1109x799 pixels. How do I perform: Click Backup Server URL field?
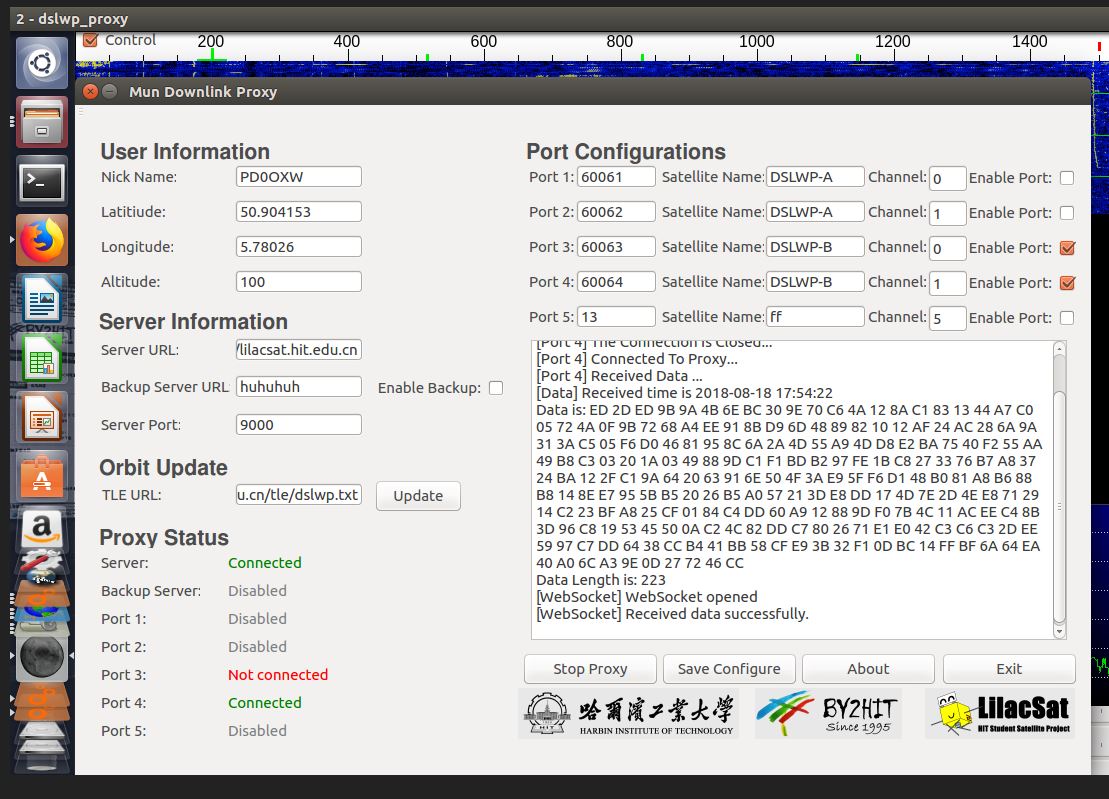click(x=298, y=387)
